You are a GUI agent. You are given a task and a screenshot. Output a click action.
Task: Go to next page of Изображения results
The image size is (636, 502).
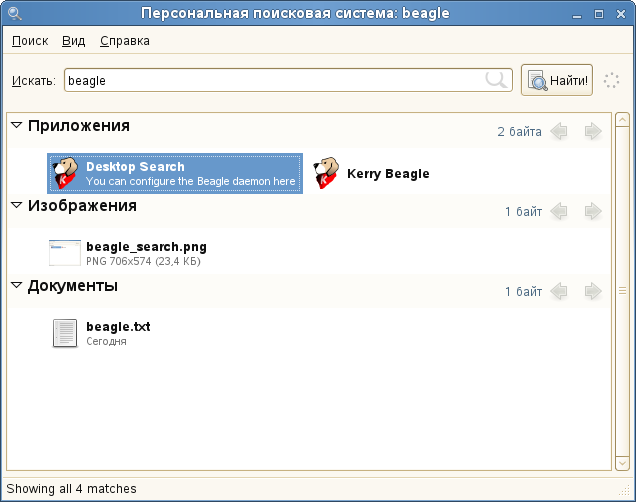tap(593, 211)
